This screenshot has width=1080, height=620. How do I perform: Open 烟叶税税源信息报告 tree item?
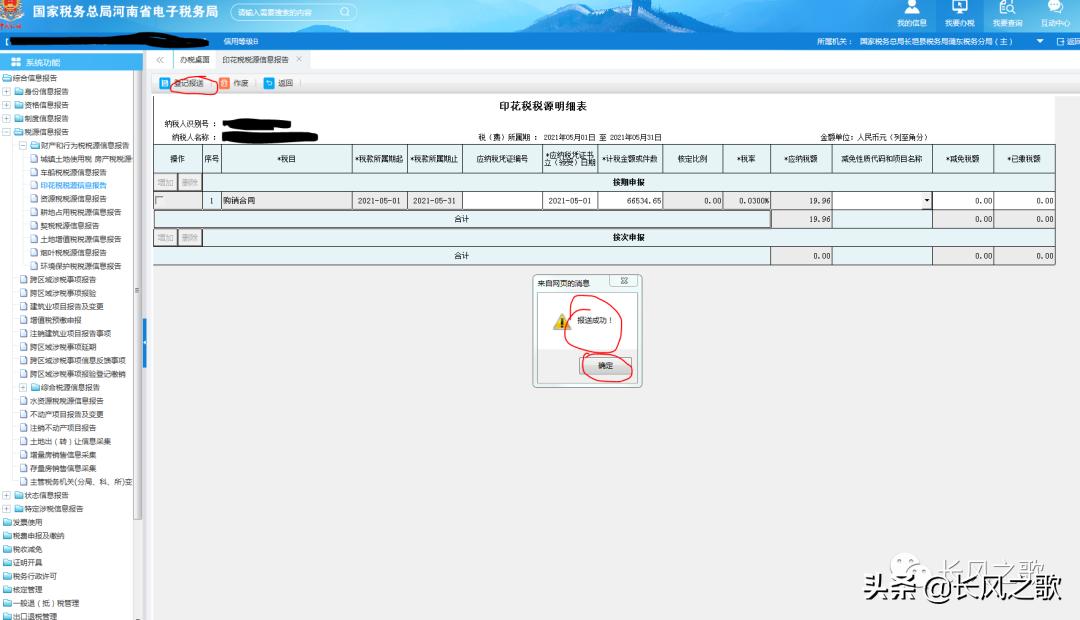73,252
